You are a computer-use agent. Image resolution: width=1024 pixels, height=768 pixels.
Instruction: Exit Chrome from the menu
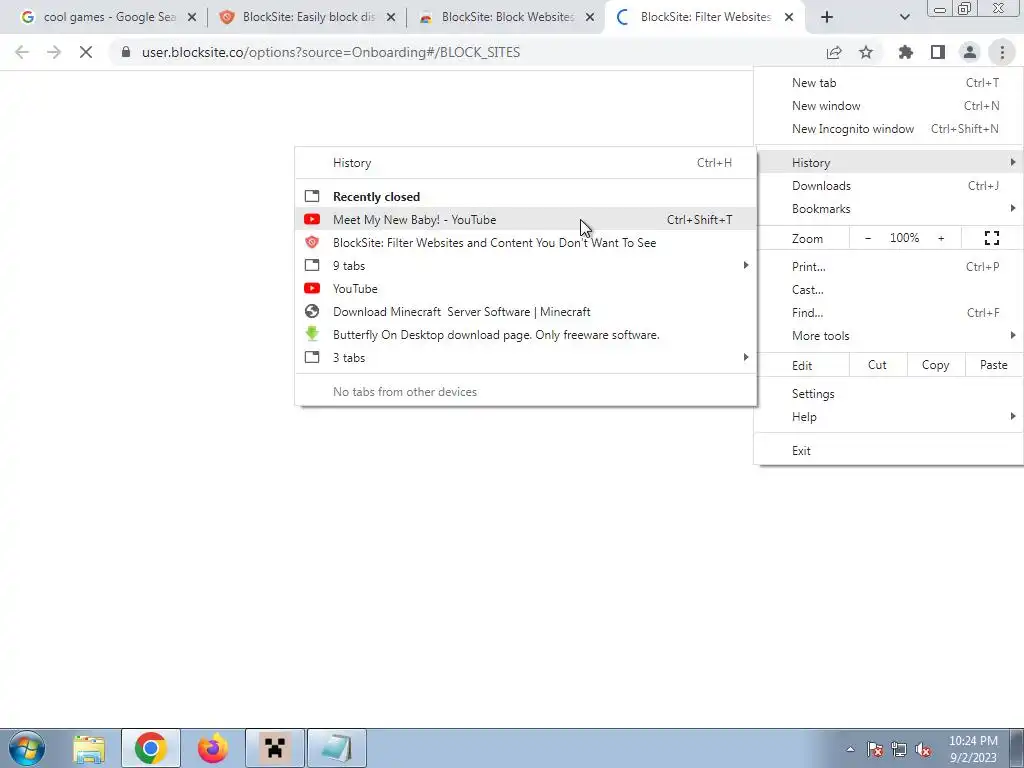click(x=888, y=451)
